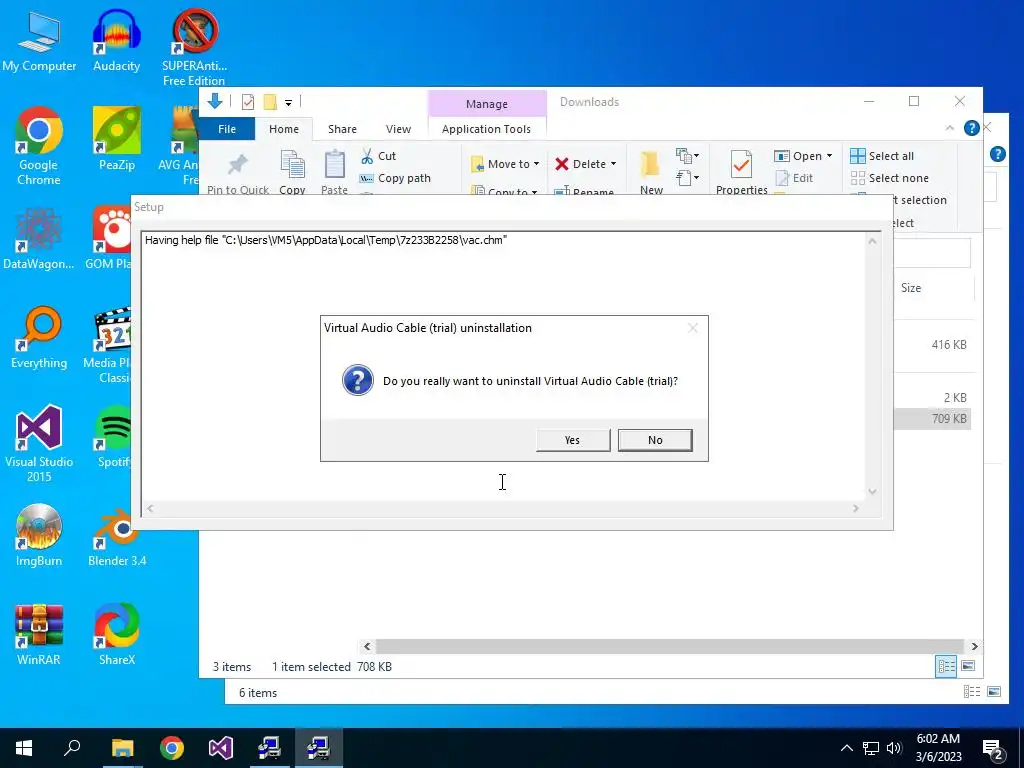Open Application Tools ribbon tab
Screen dimensions: 1024x768
tap(487, 129)
